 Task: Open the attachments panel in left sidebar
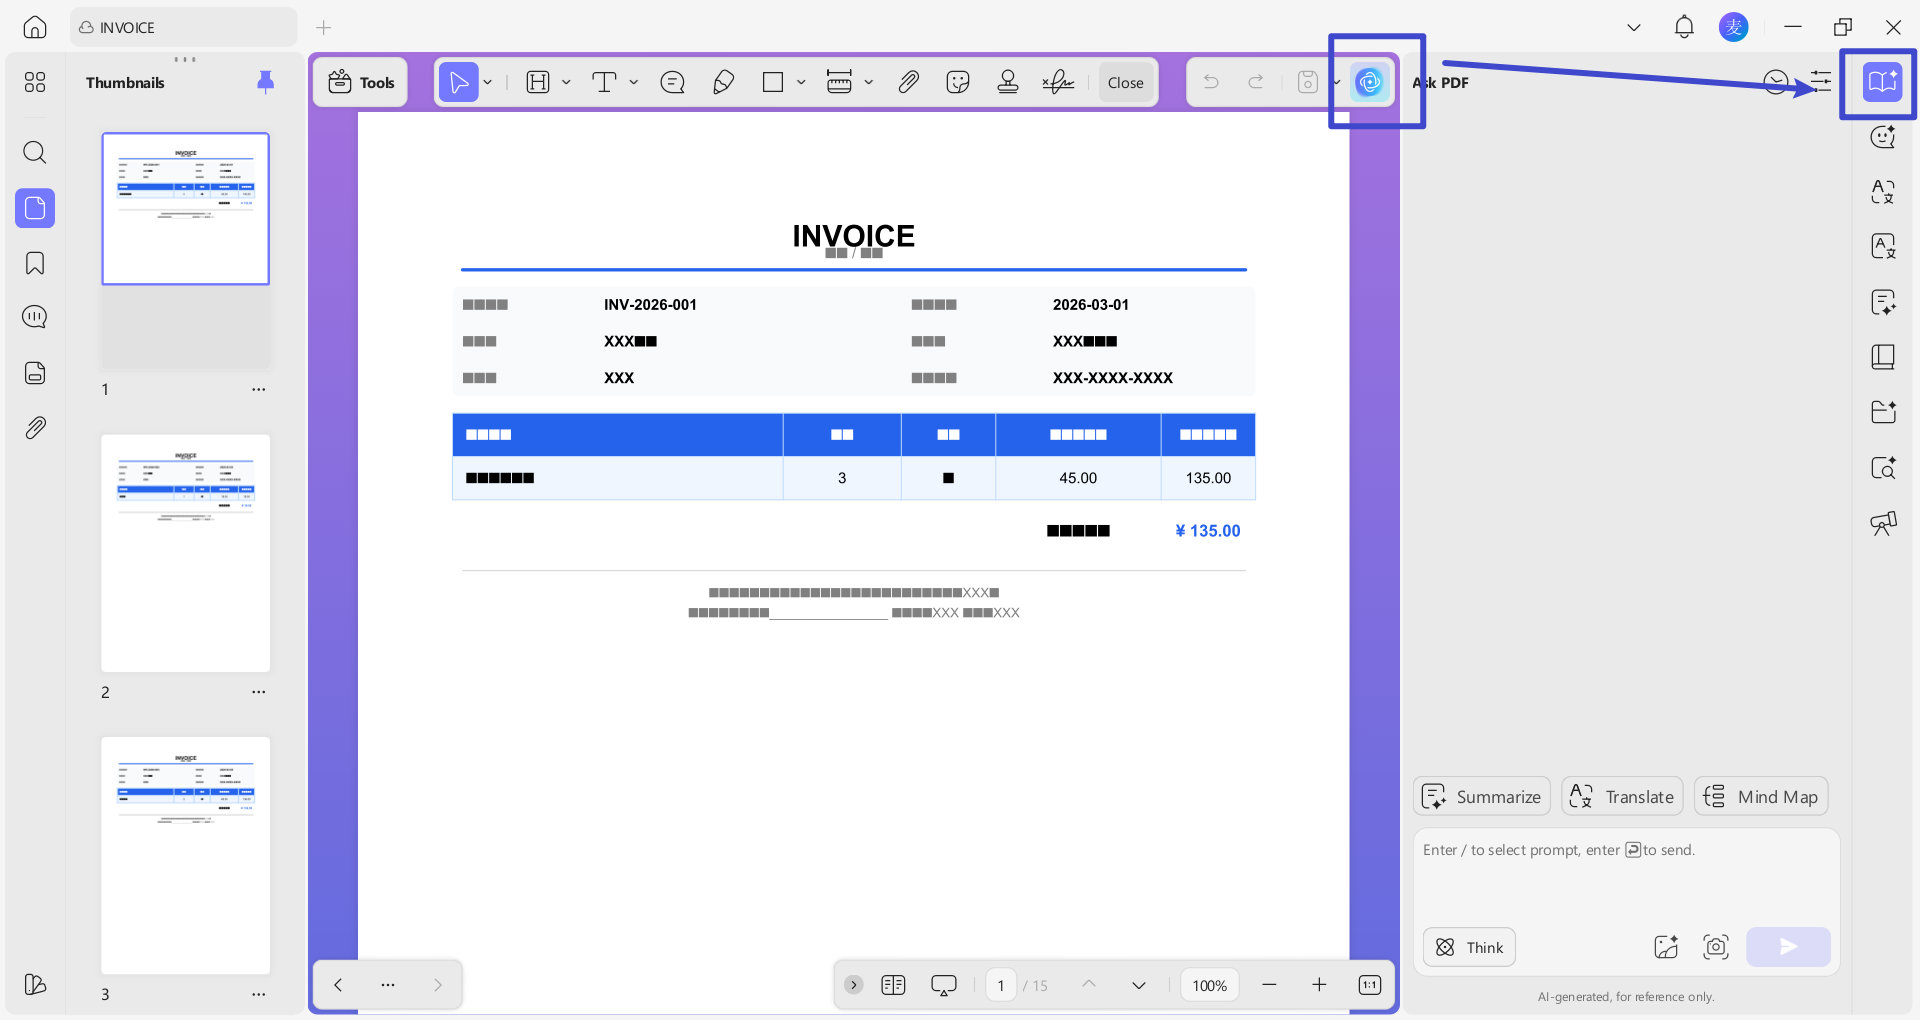[x=35, y=427]
